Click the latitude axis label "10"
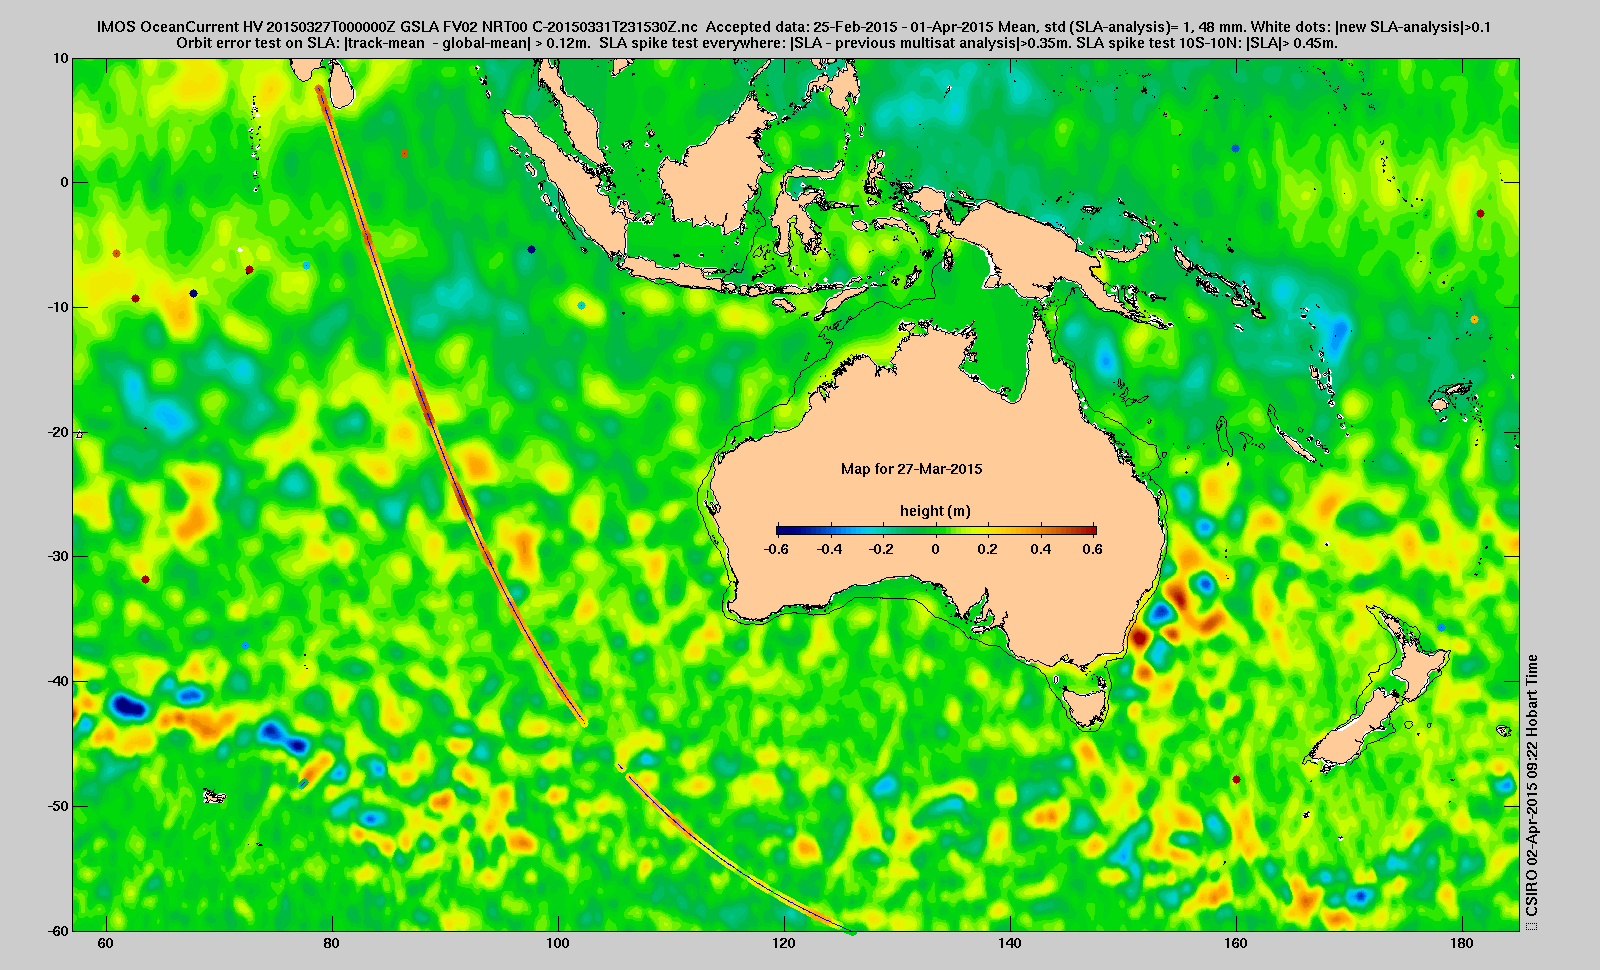Image resolution: width=1600 pixels, height=970 pixels. [61, 58]
